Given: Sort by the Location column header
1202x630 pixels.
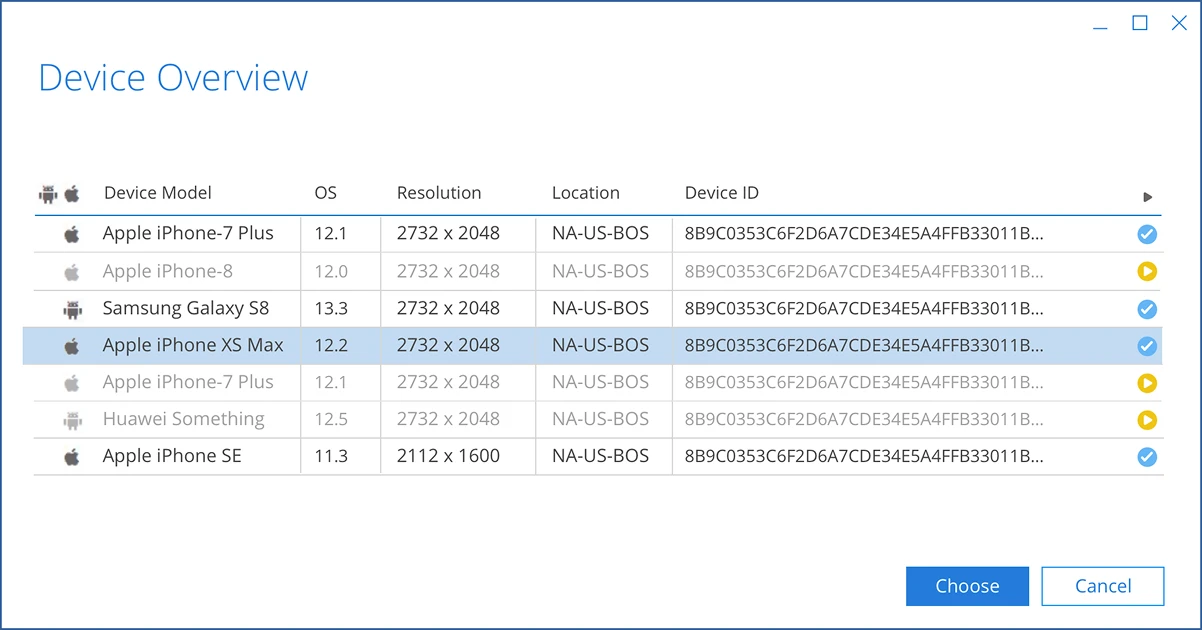Looking at the screenshot, I should pyautogui.click(x=586, y=193).
